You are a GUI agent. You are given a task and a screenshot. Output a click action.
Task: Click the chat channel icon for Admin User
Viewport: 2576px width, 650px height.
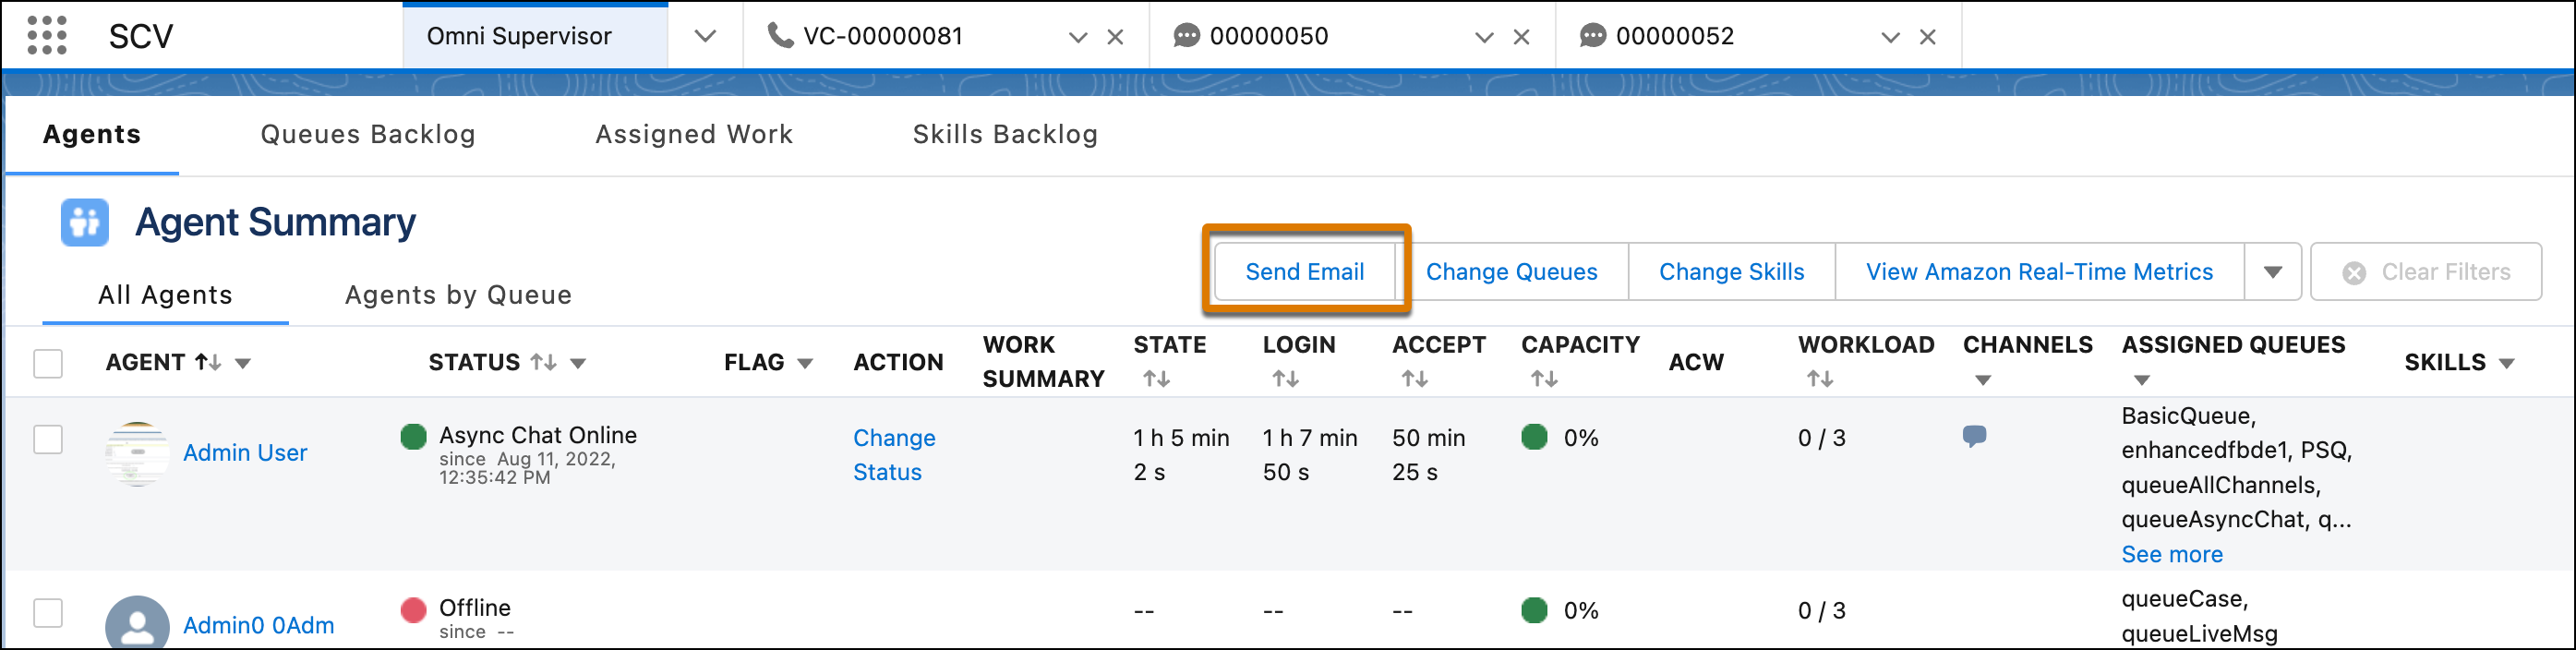(x=1974, y=437)
